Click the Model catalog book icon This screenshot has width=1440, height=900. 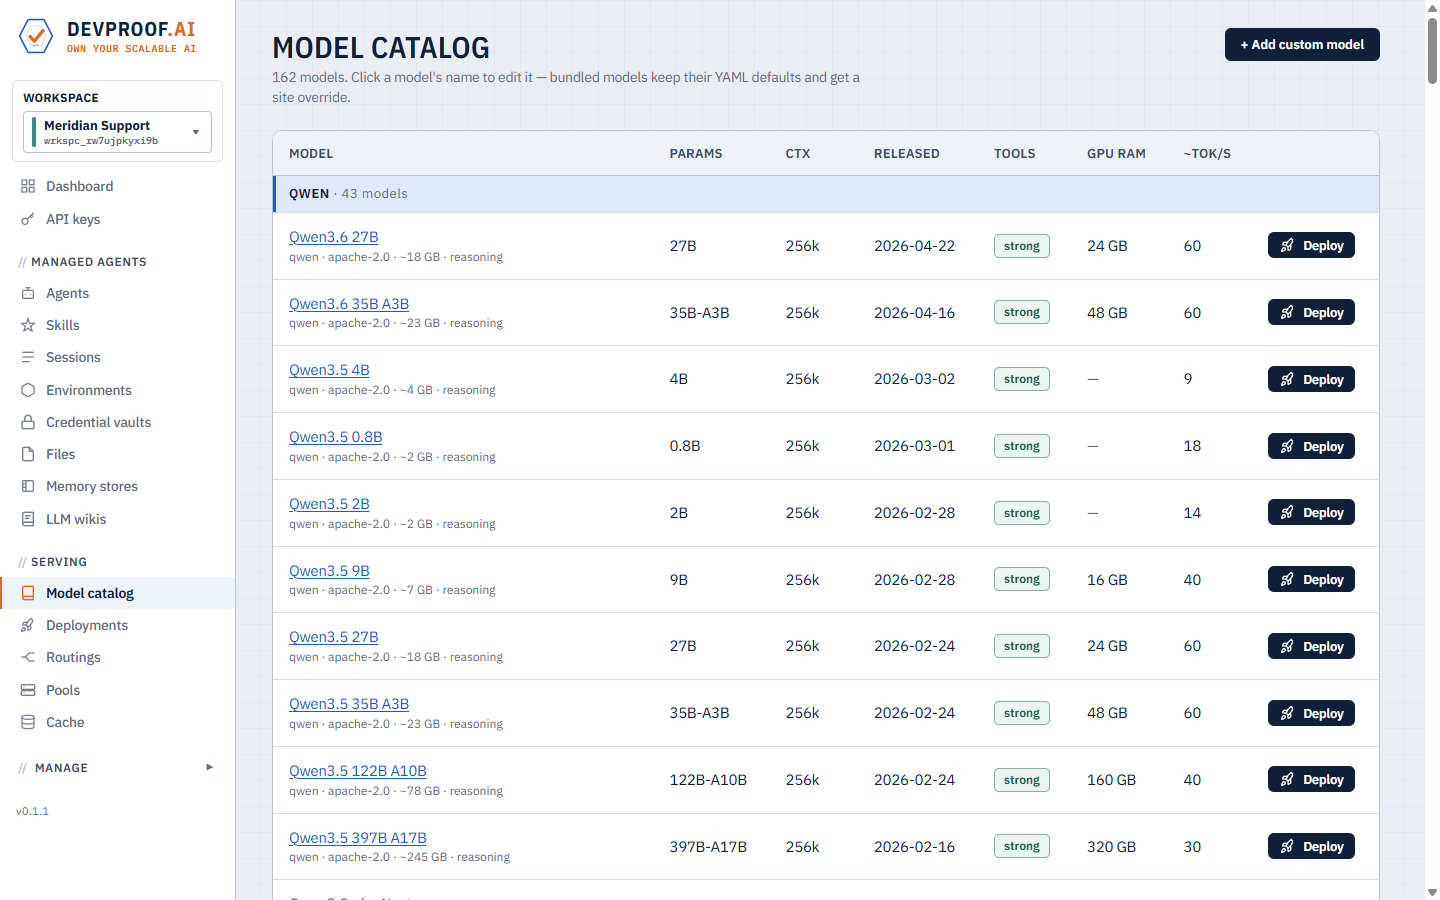click(x=28, y=593)
